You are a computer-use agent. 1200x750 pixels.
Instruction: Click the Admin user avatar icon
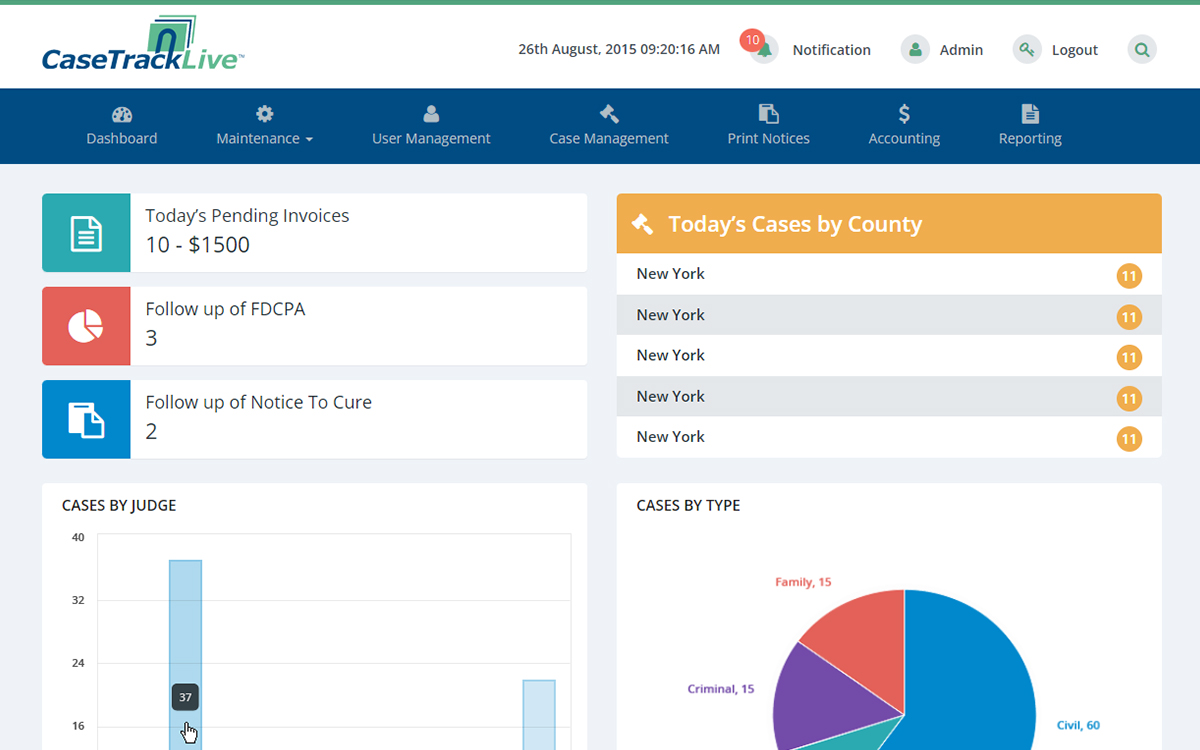[x=915, y=49]
